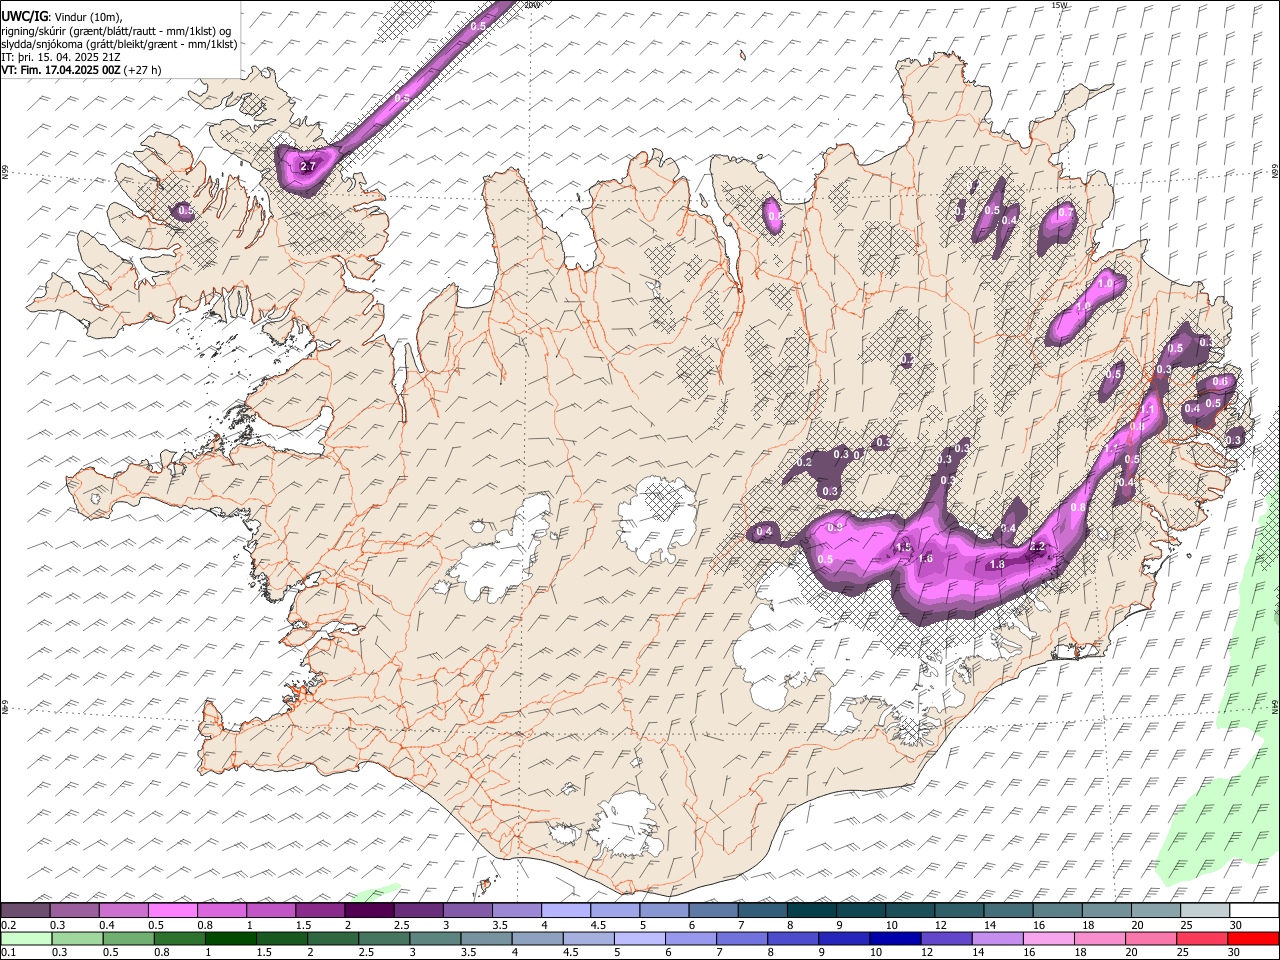The image size is (1280, 960).
Task: Click the "(+27 h)" forecast offset
Action: [x=143, y=70]
